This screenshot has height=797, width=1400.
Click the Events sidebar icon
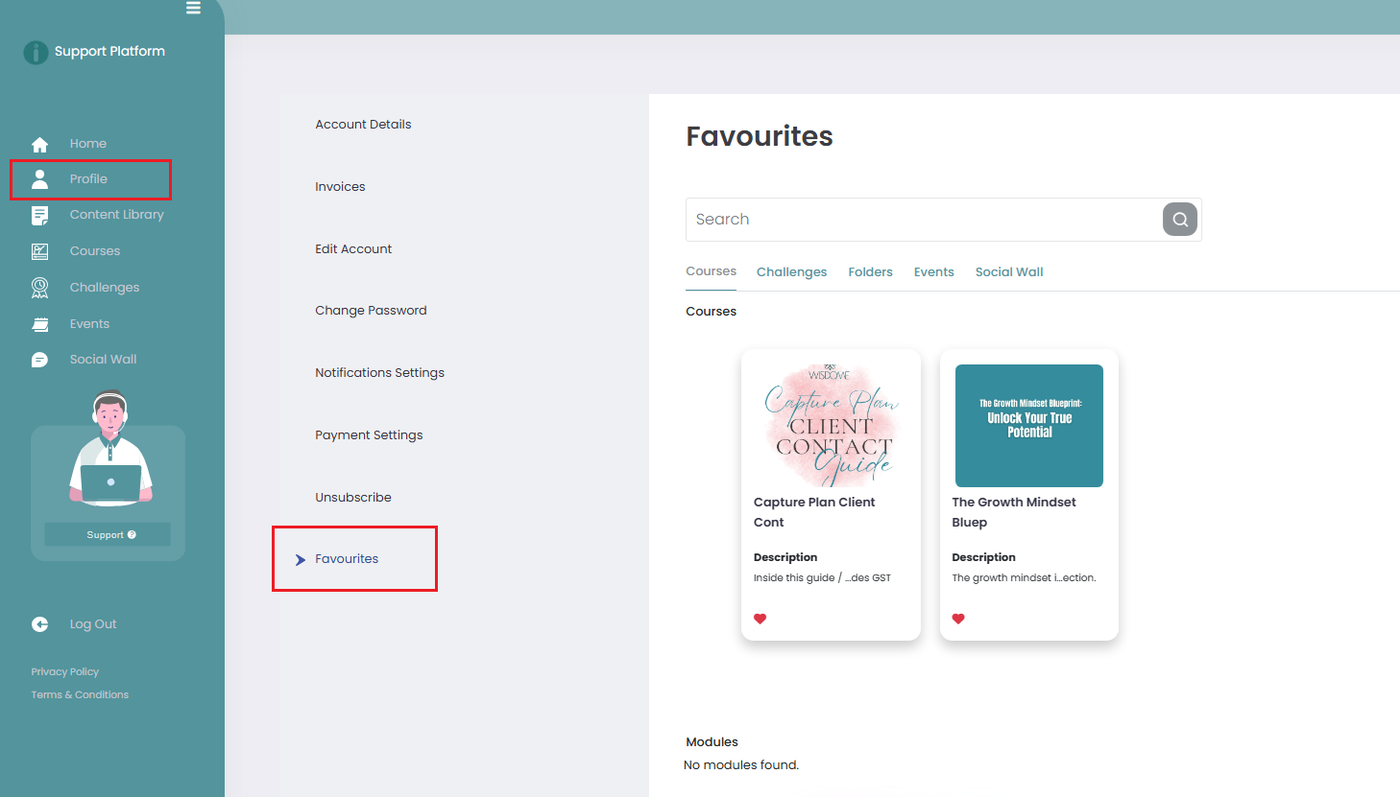[40, 324]
